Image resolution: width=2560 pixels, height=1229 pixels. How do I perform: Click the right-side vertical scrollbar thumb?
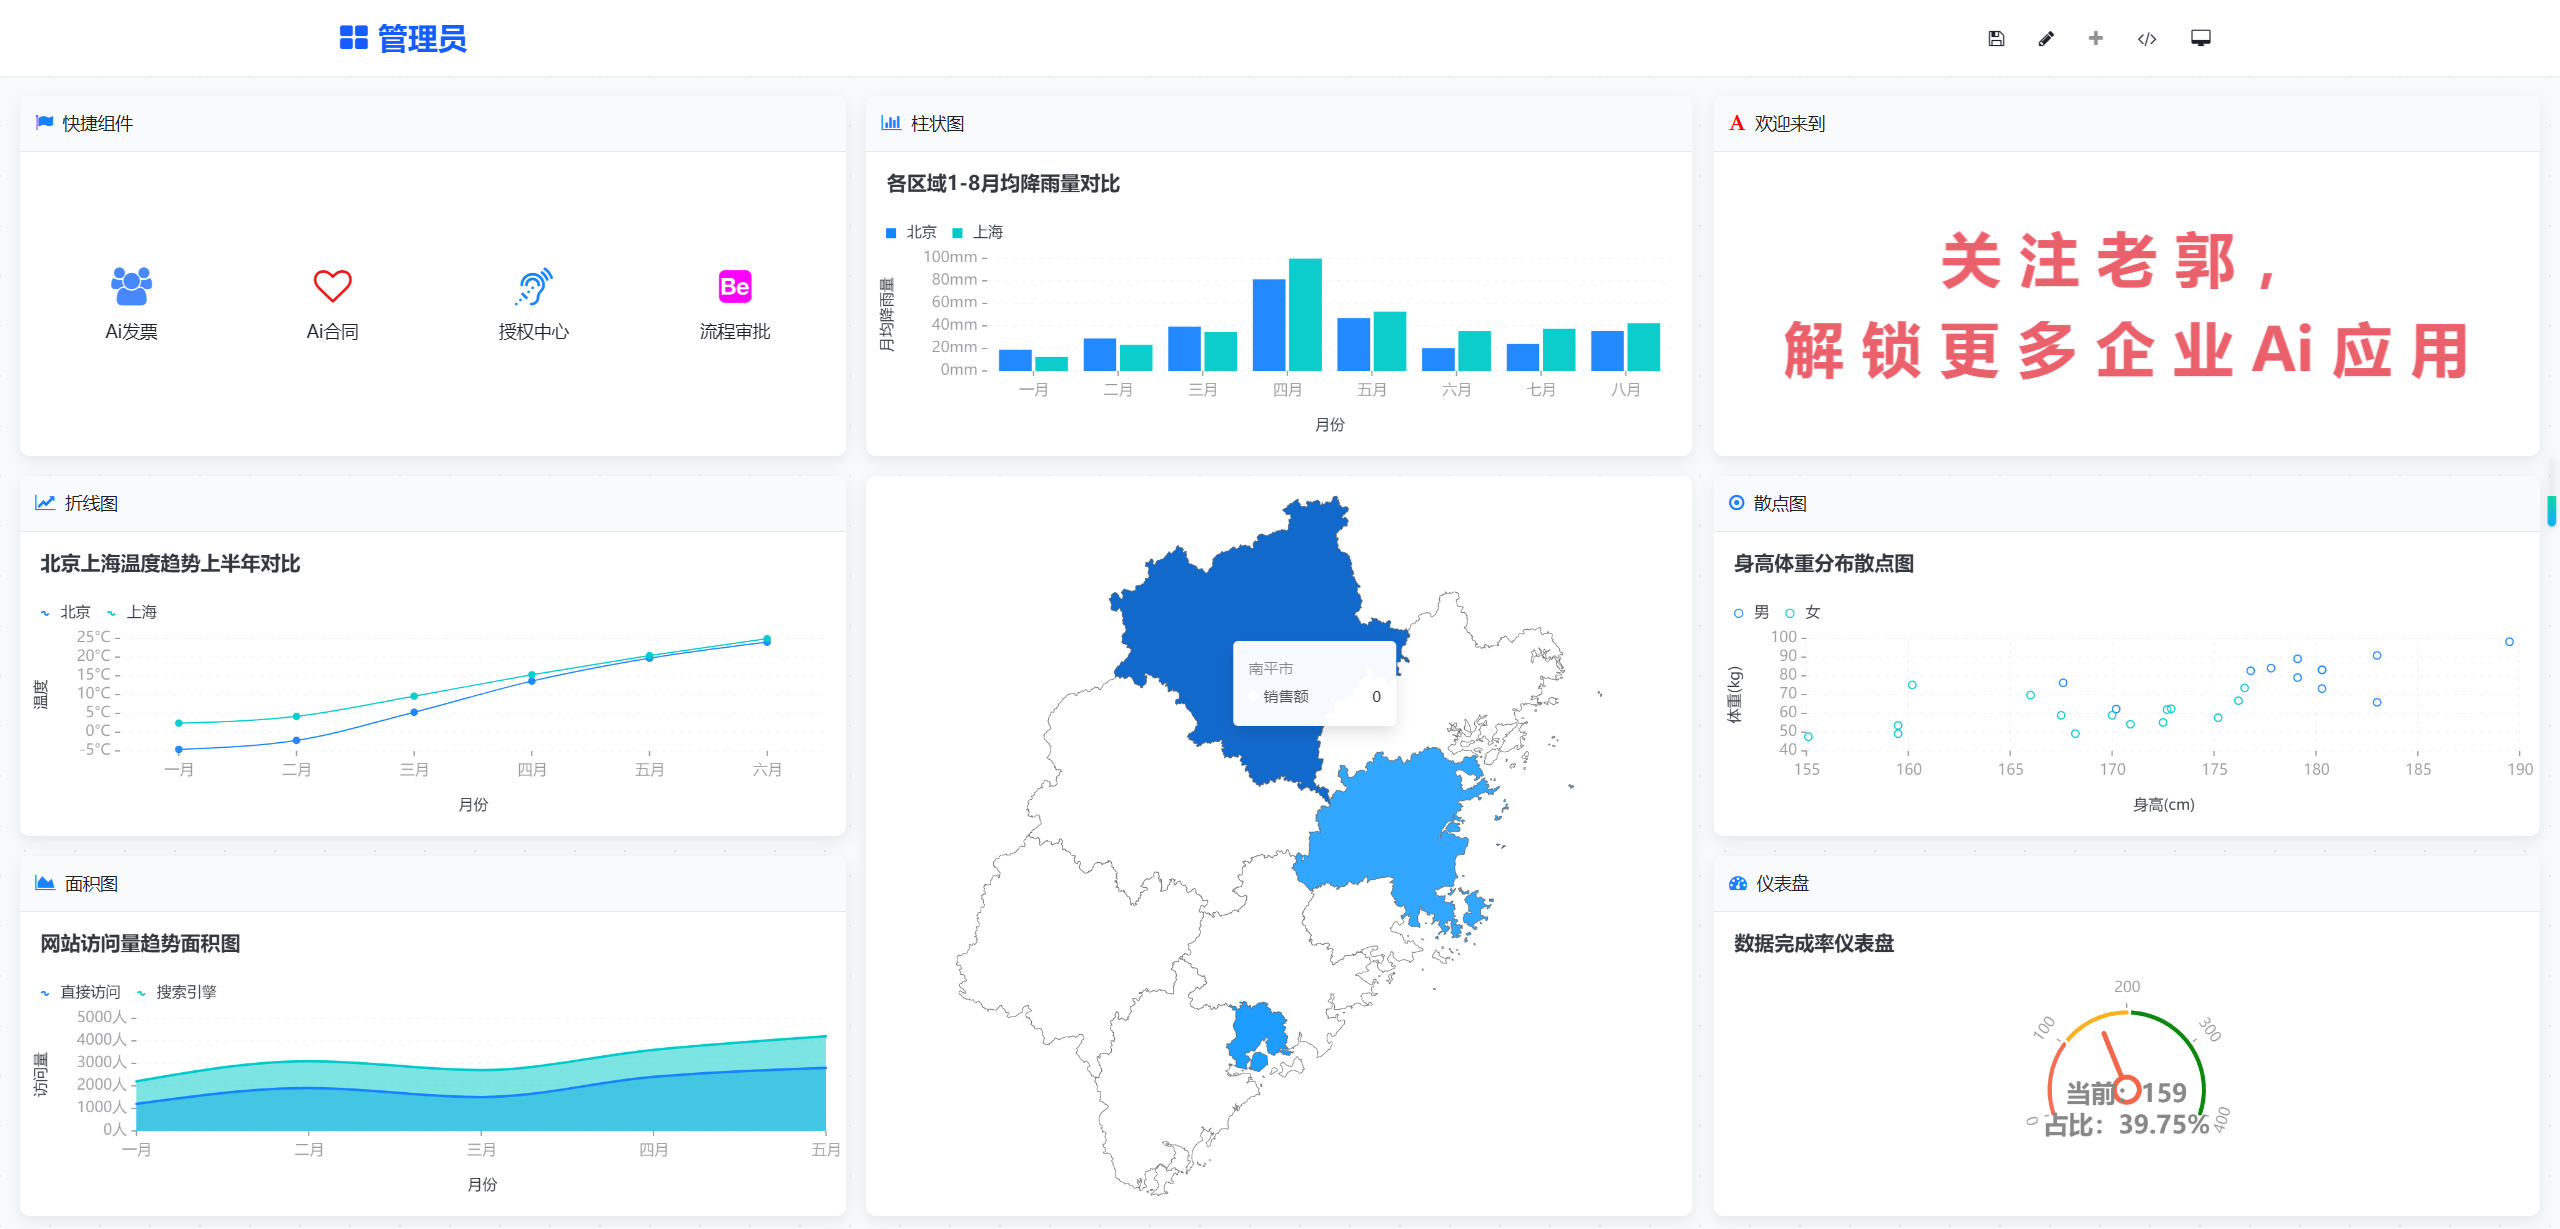pos(2551,510)
